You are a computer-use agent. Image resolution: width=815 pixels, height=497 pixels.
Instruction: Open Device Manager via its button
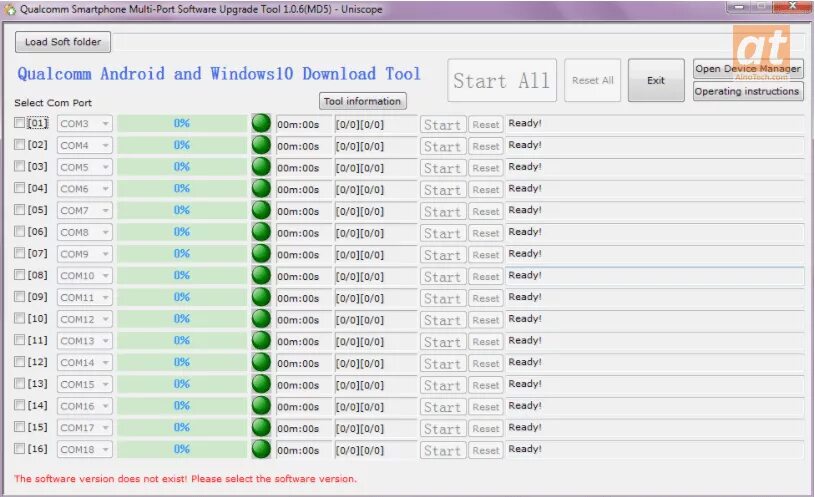[x=748, y=69]
